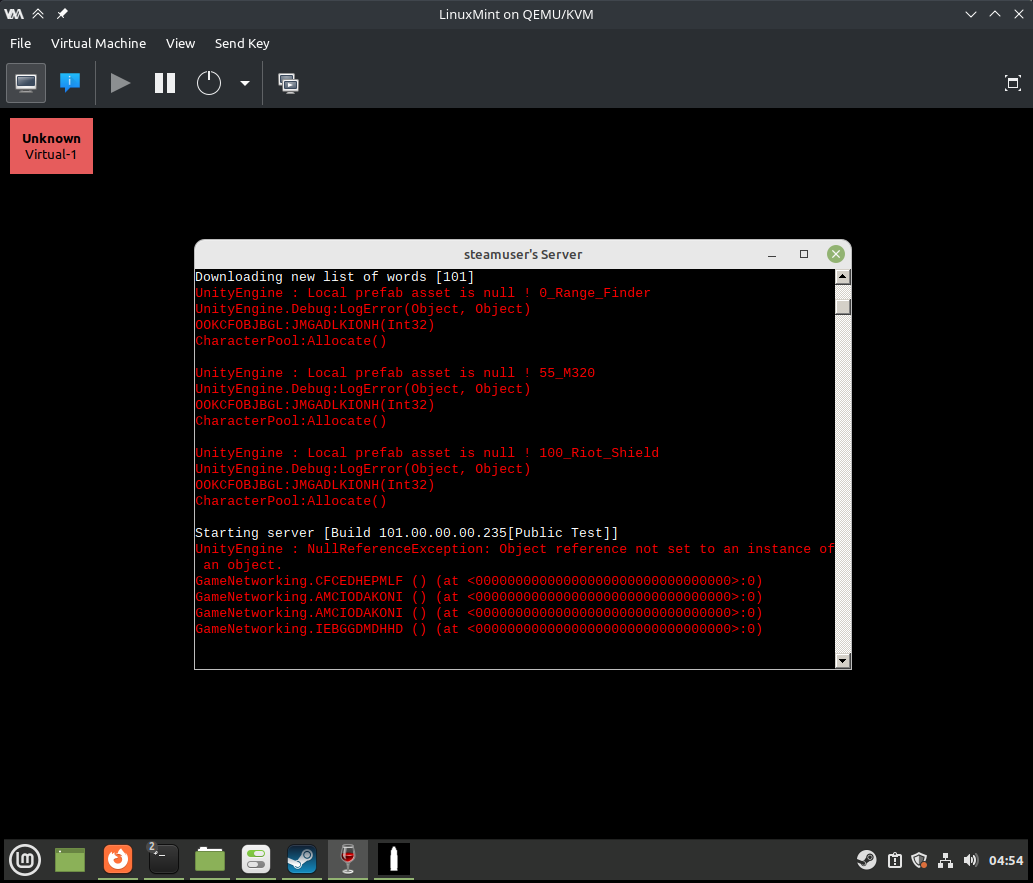The width and height of the screenshot is (1033, 883).
Task: Pin the virt-manager window
Action: [63, 14]
